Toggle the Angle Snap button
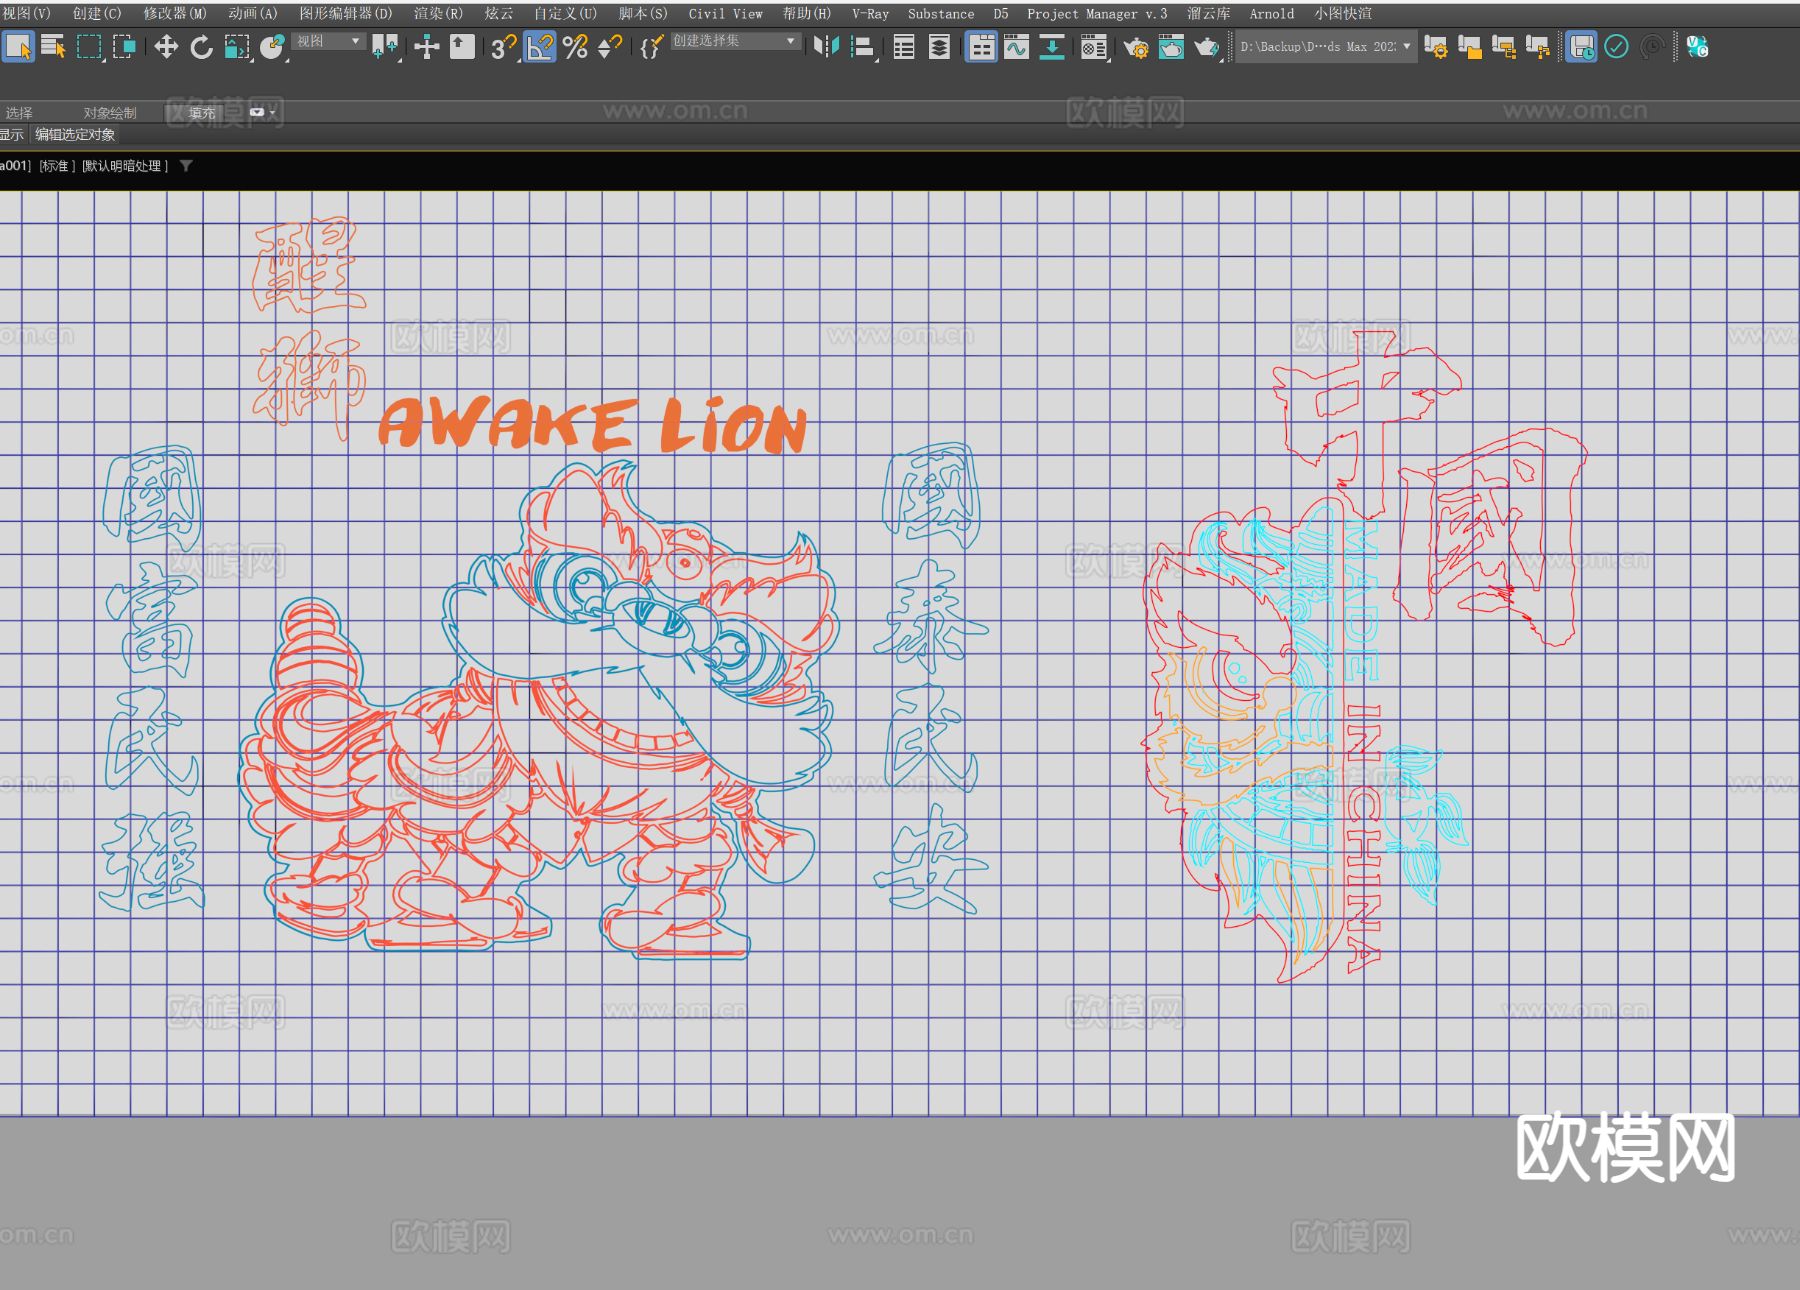 point(539,47)
